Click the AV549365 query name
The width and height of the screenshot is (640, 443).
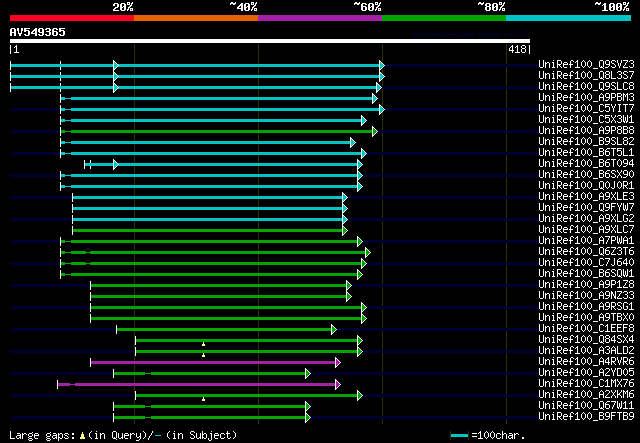(x=38, y=32)
